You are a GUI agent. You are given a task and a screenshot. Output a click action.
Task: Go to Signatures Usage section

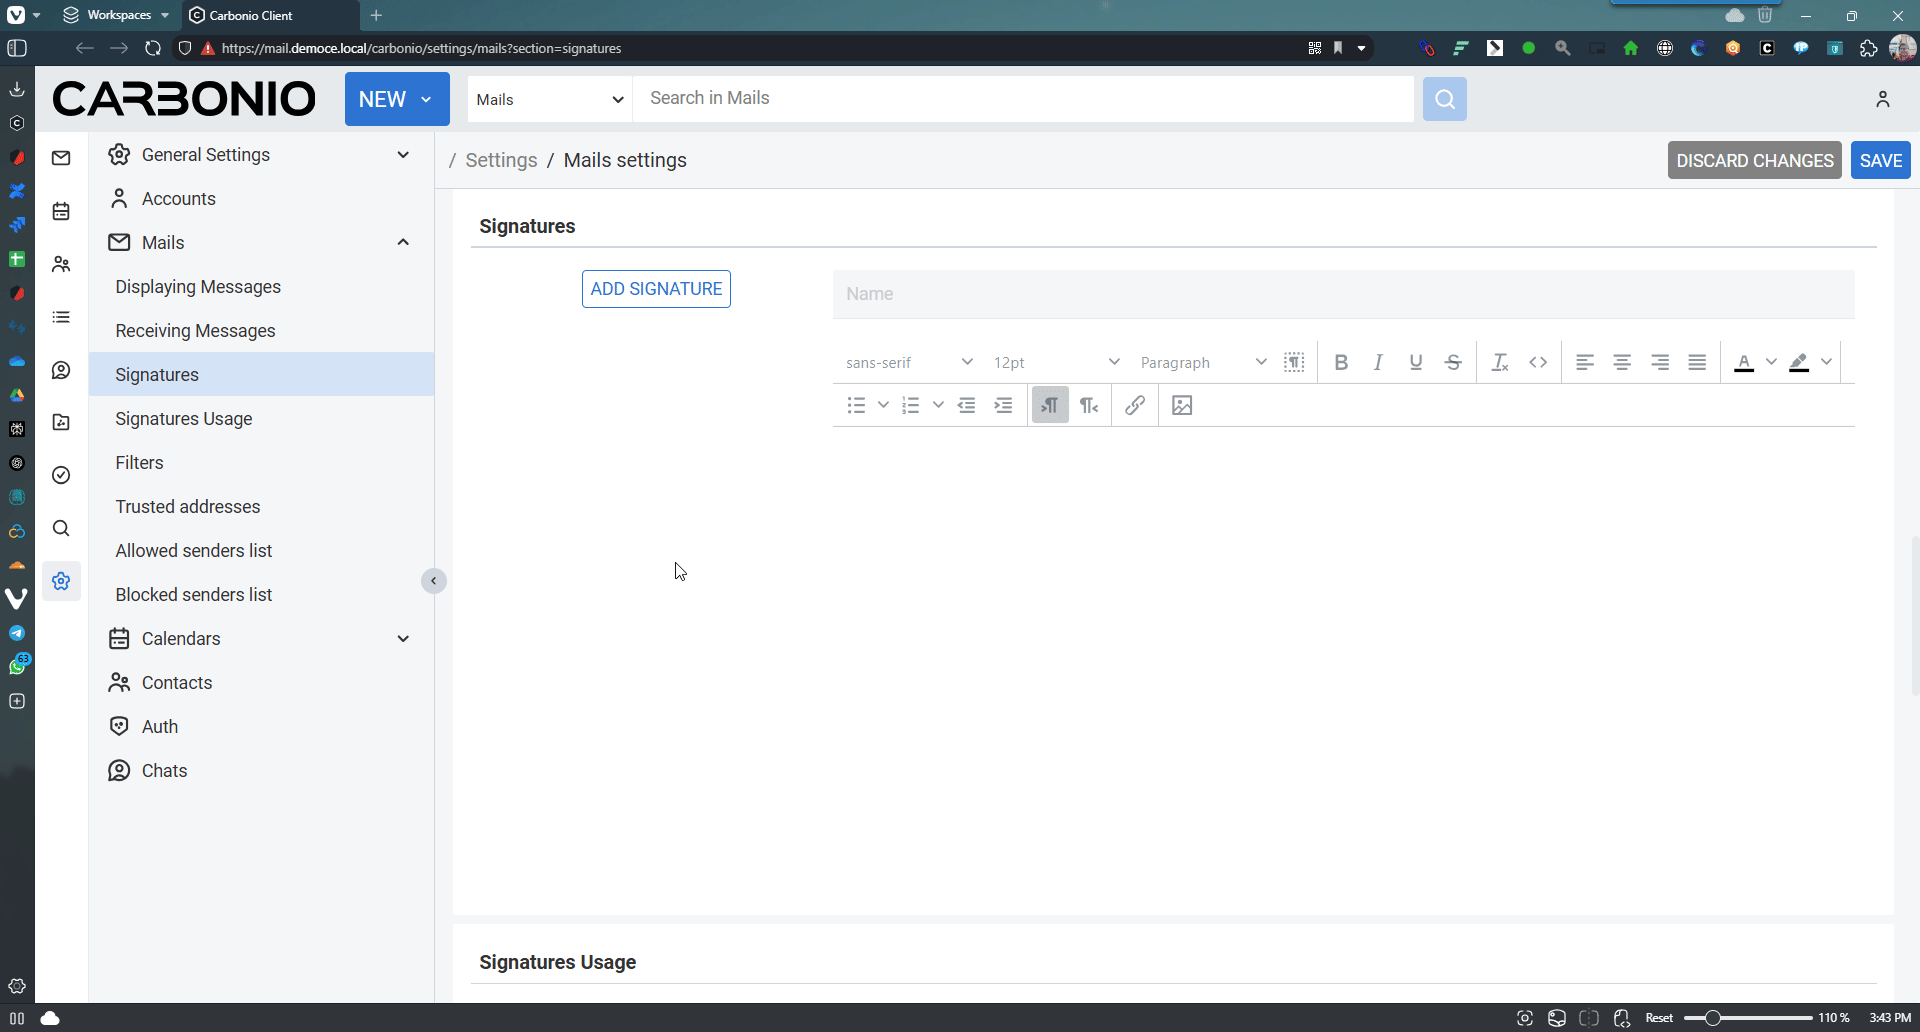click(x=261, y=419)
